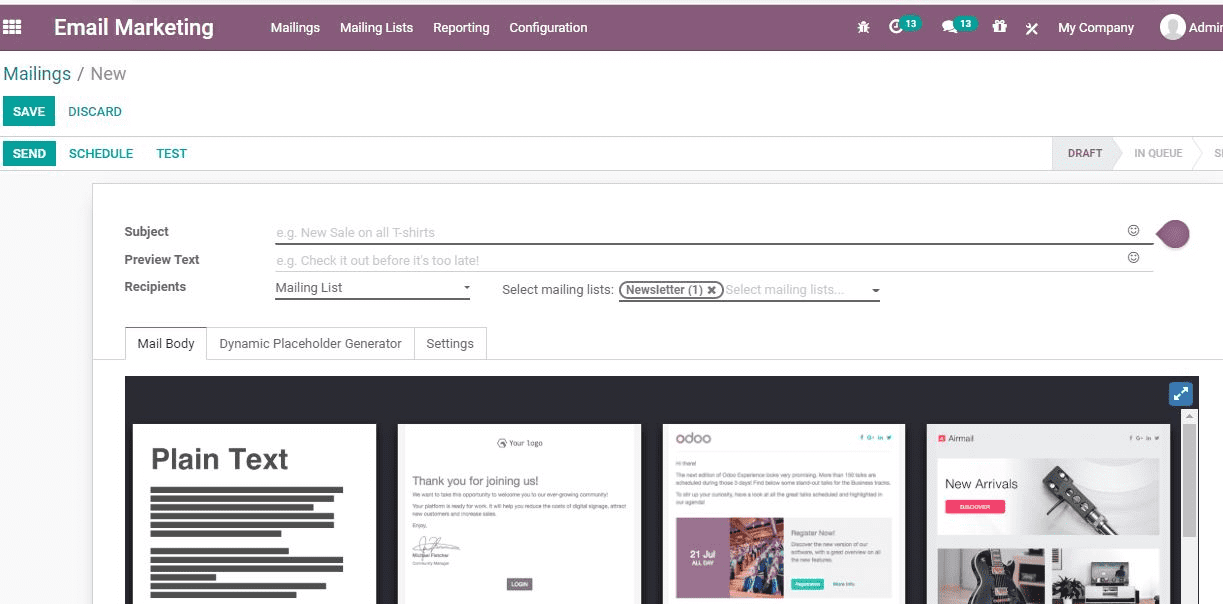
Task: Click the Preview Text input field
Action: (698, 260)
